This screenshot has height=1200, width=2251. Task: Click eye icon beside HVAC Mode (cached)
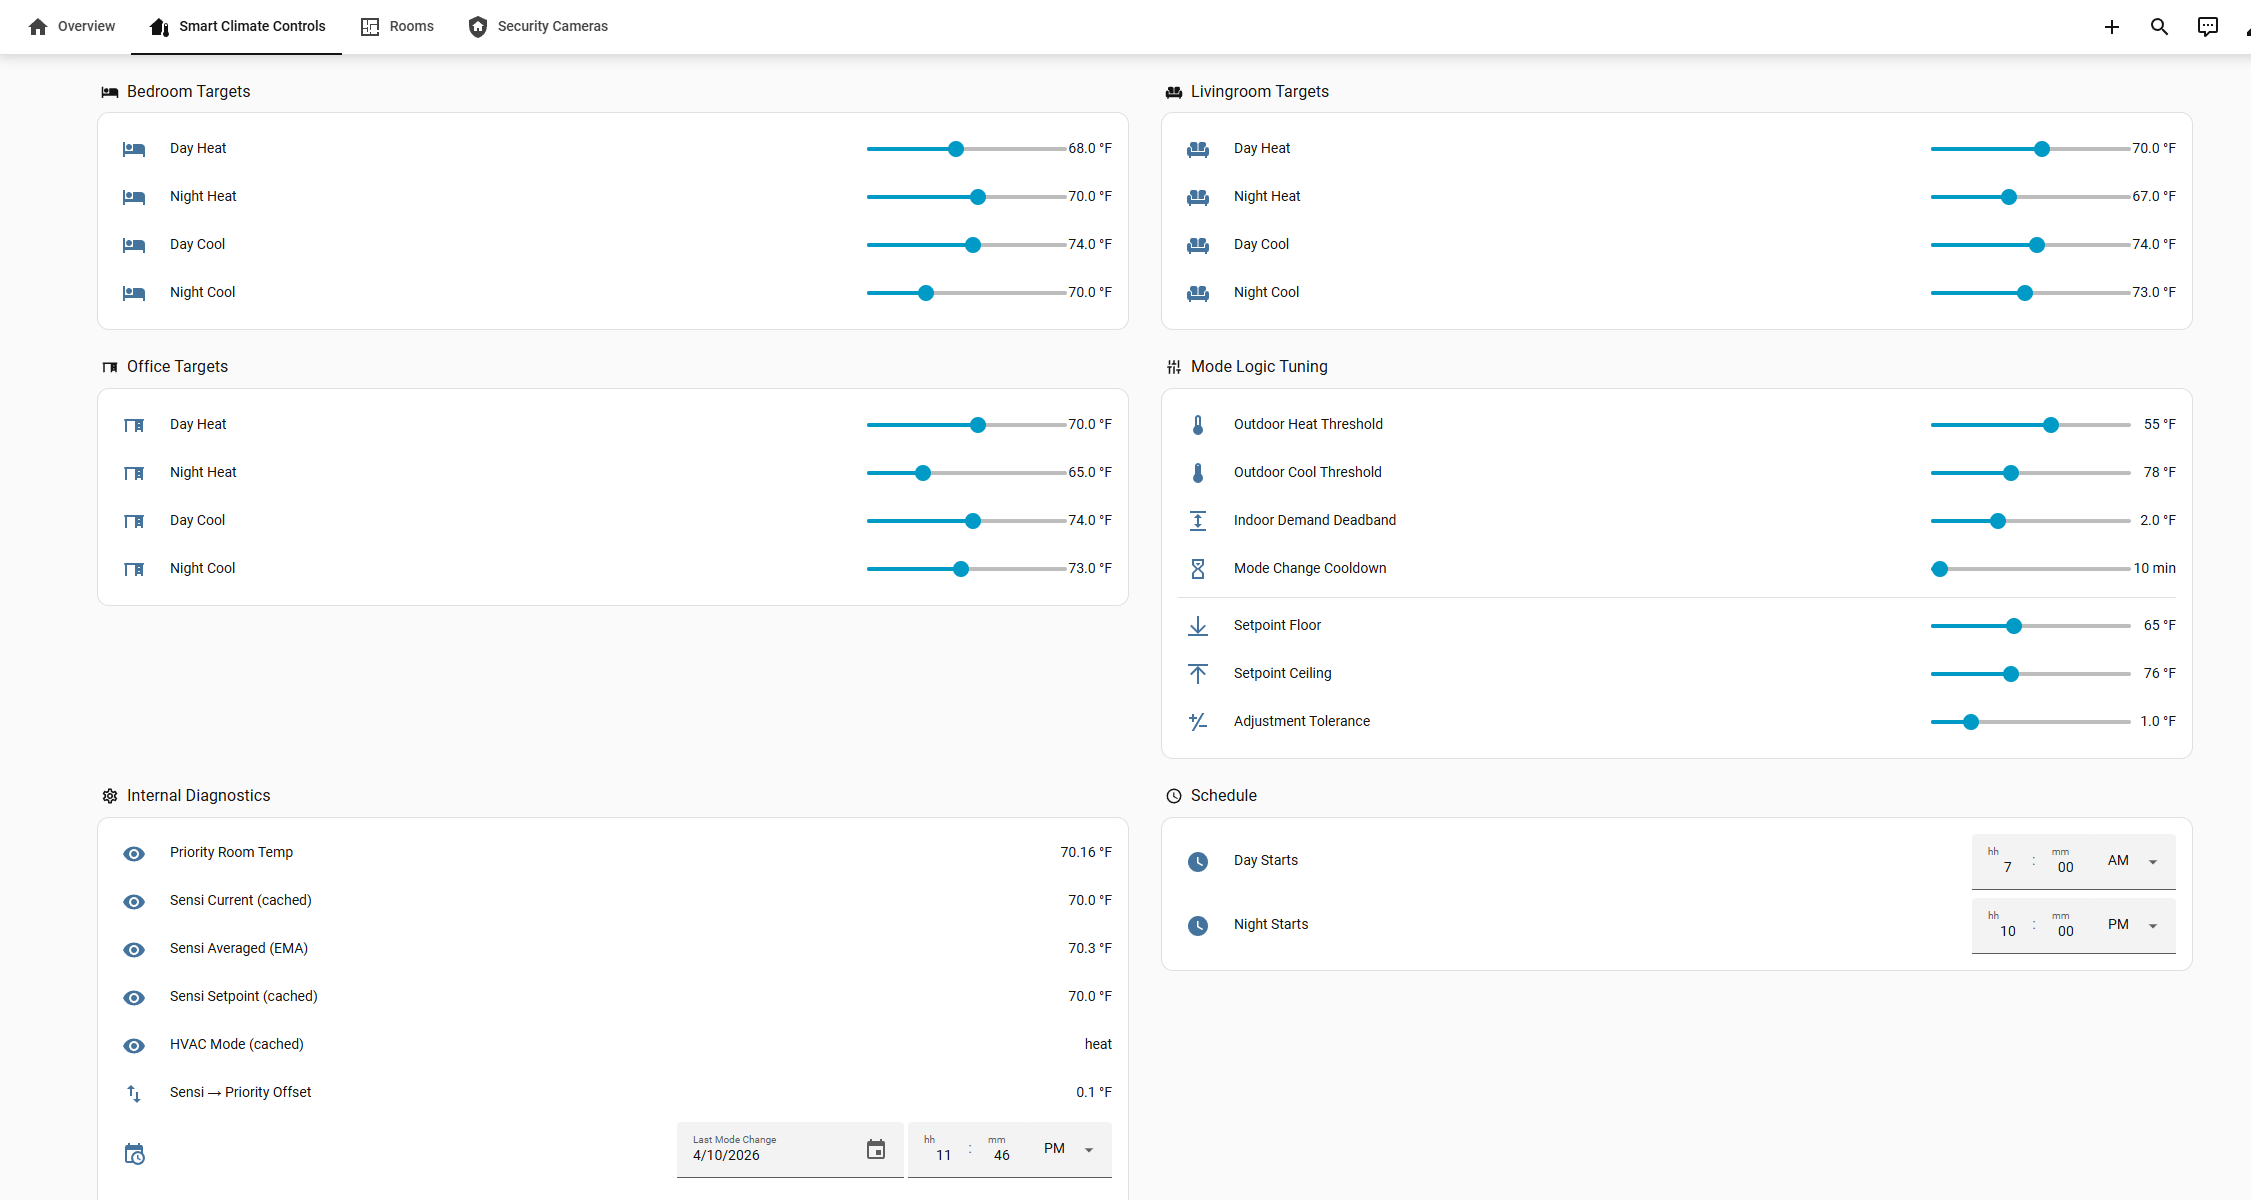[x=134, y=1045]
